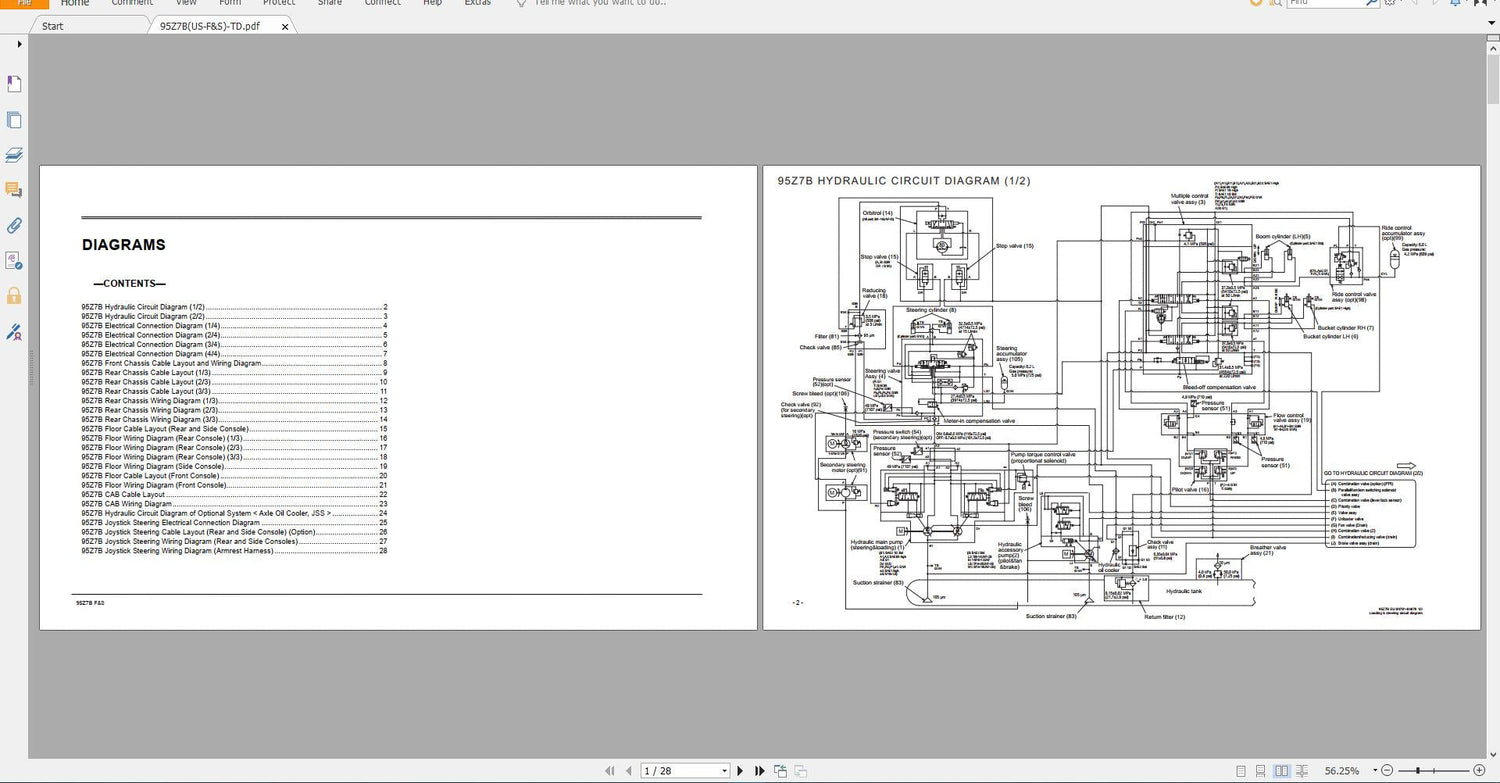Viewport: 1500px width, 783px height.
Task: Open the Bookmarks panel in sidebar
Action: [x=14, y=86]
